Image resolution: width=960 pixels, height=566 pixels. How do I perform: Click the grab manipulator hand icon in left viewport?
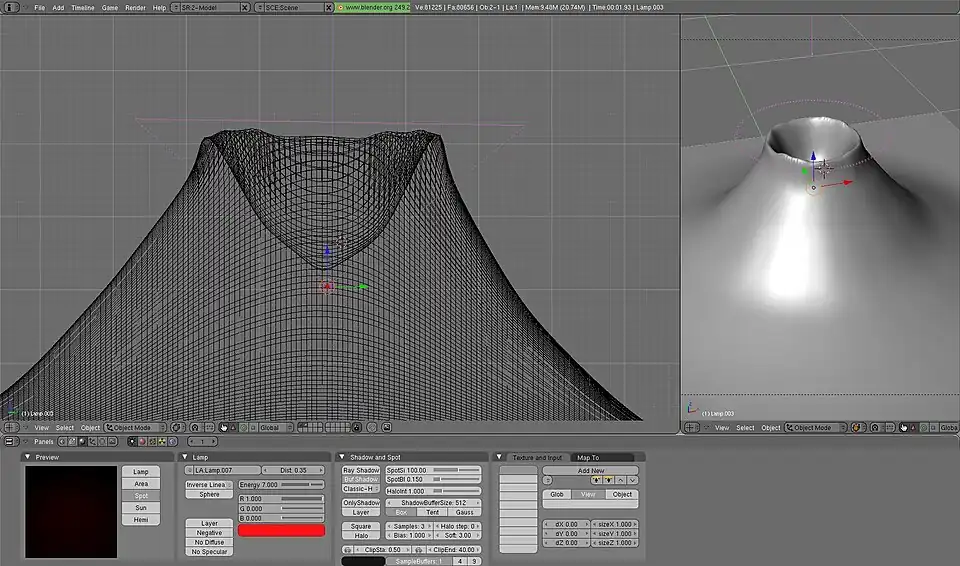(222, 428)
